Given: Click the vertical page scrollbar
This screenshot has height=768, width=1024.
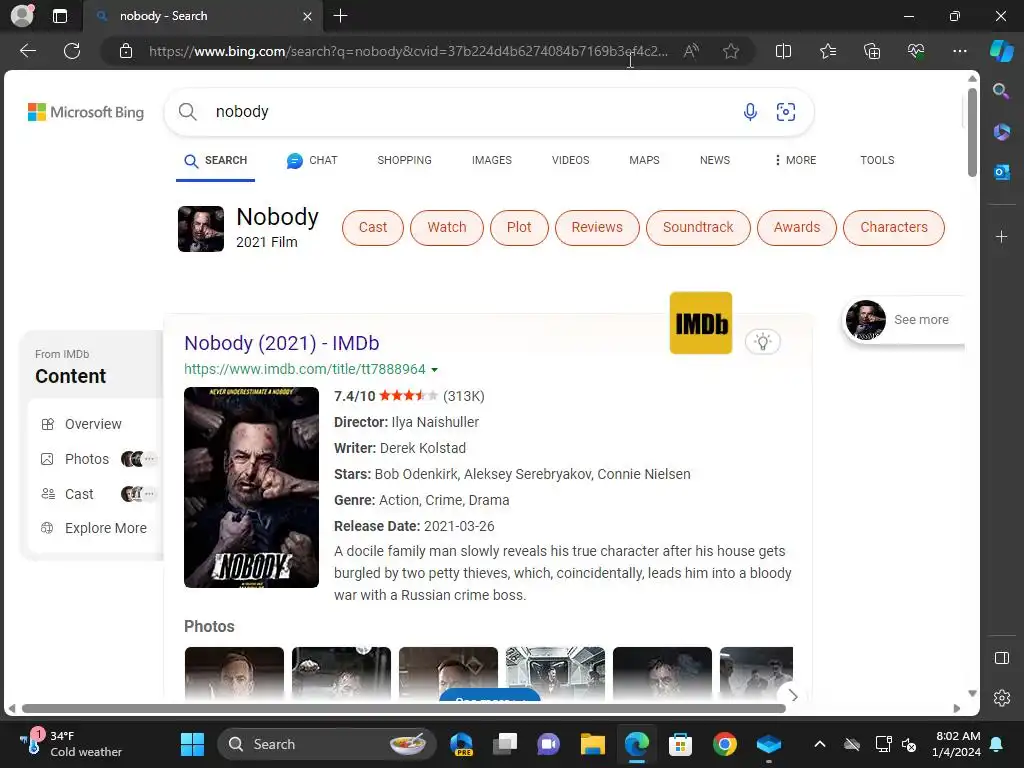Looking at the screenshot, I should pyautogui.click(x=972, y=132).
